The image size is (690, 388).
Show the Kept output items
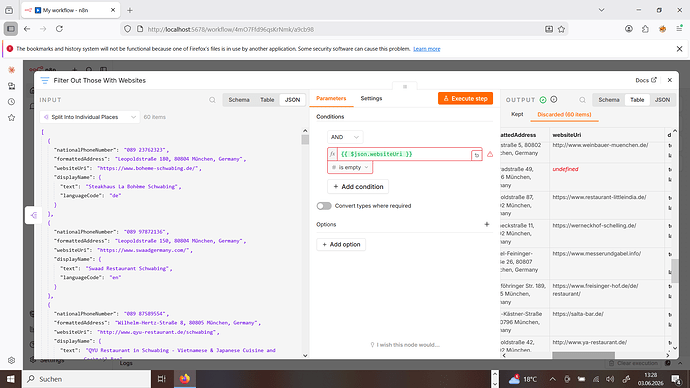517,114
